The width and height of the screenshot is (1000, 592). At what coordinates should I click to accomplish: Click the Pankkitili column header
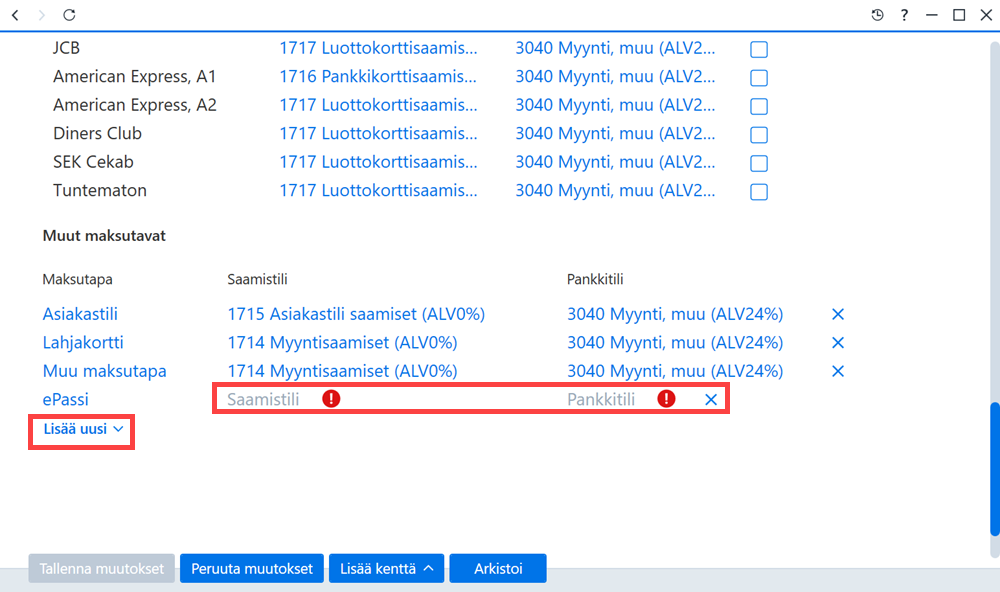(x=595, y=279)
